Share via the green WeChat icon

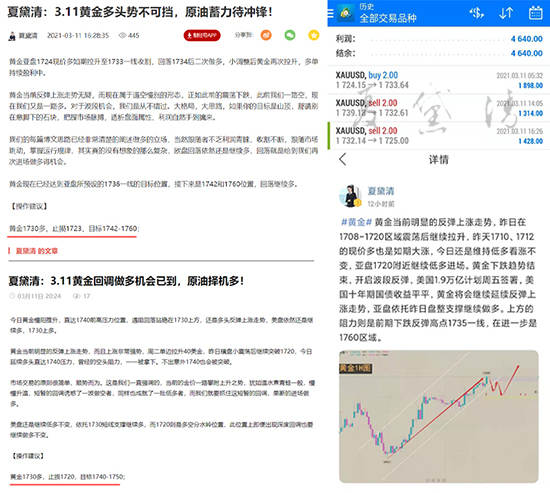(x=290, y=35)
